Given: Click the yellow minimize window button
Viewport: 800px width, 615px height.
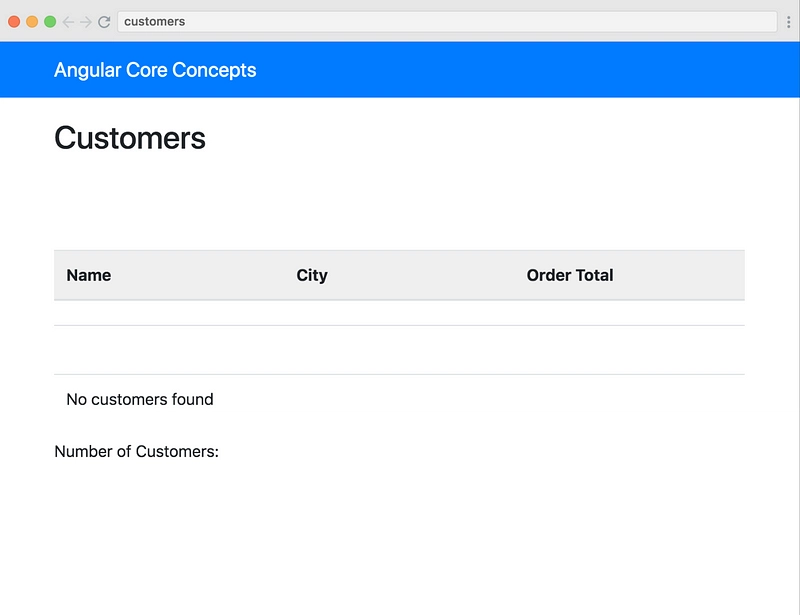Looking at the screenshot, I should (x=32, y=22).
